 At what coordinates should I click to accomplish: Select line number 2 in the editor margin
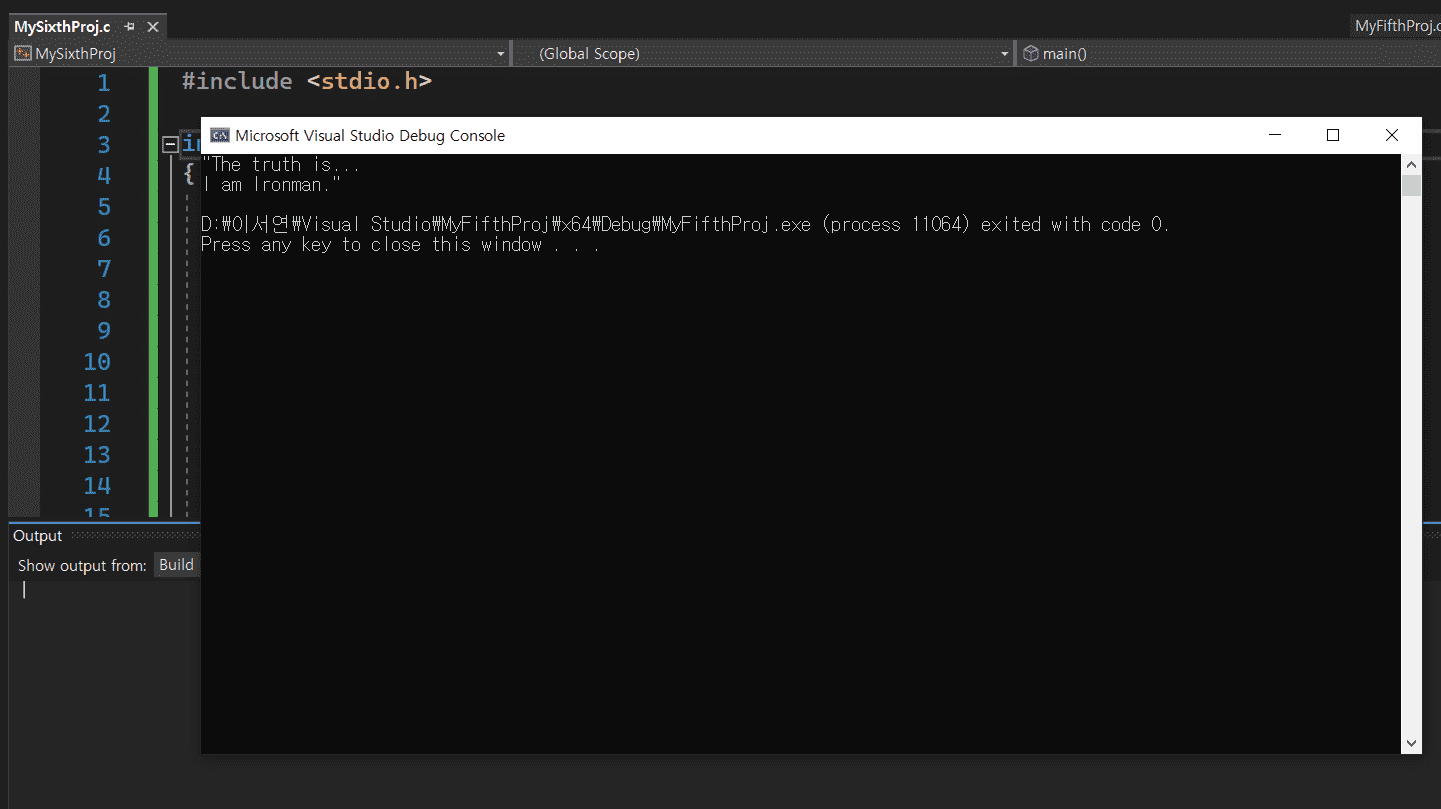104,114
